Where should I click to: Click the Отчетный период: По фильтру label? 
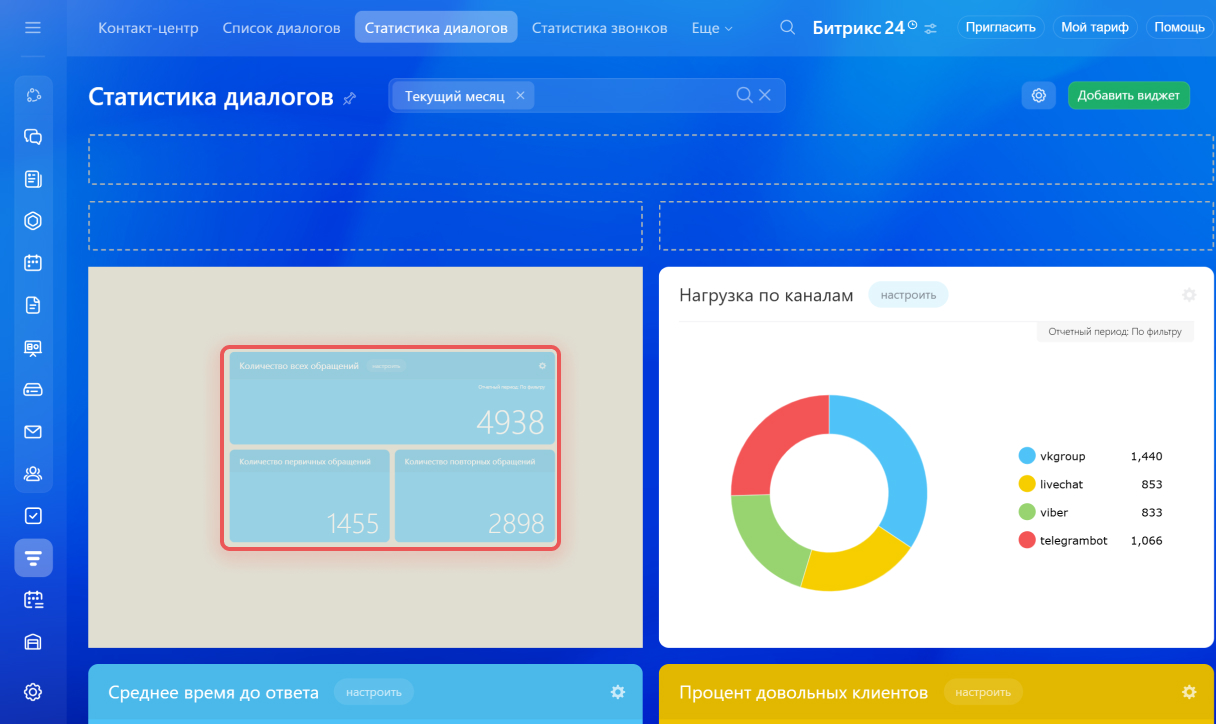(1115, 331)
